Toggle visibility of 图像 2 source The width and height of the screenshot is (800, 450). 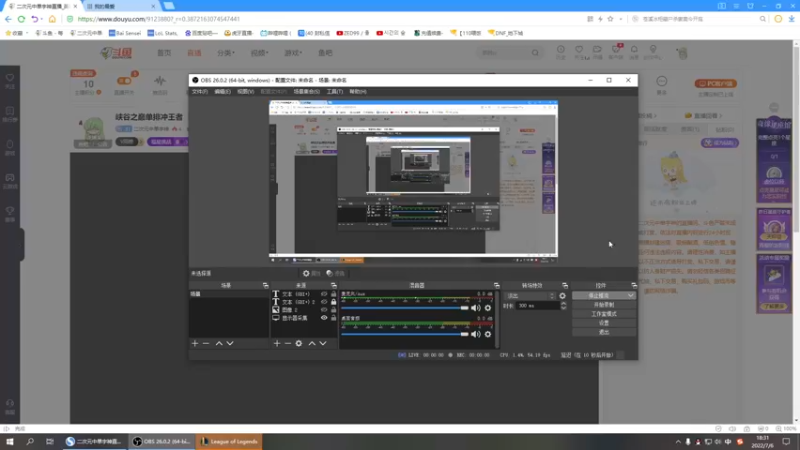(324, 310)
